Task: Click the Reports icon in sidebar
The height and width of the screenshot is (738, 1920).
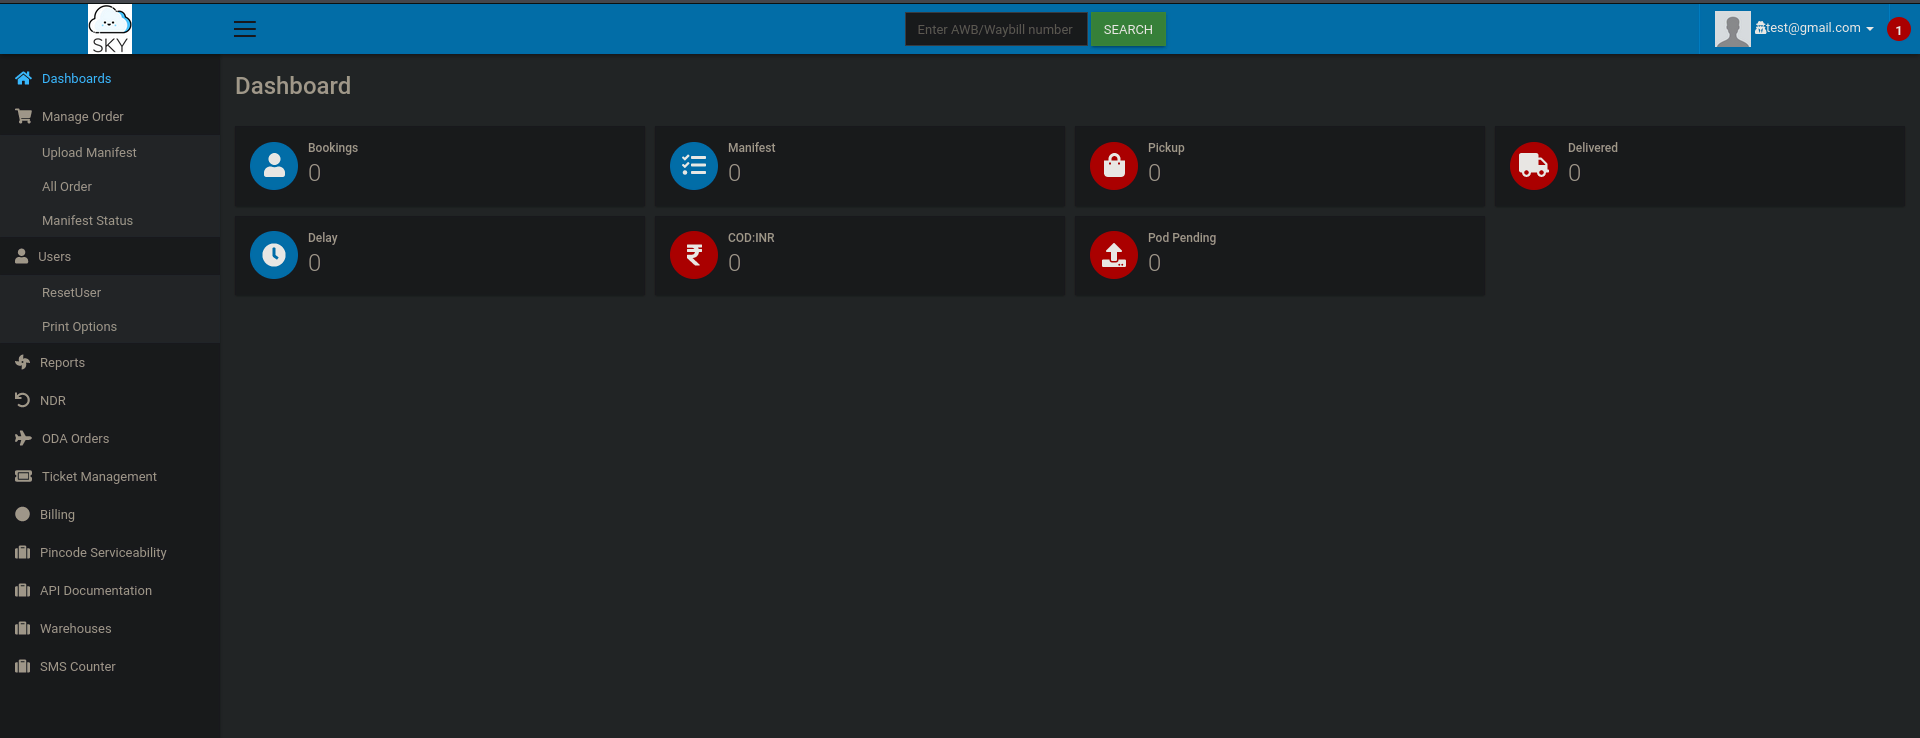Action: [22, 362]
